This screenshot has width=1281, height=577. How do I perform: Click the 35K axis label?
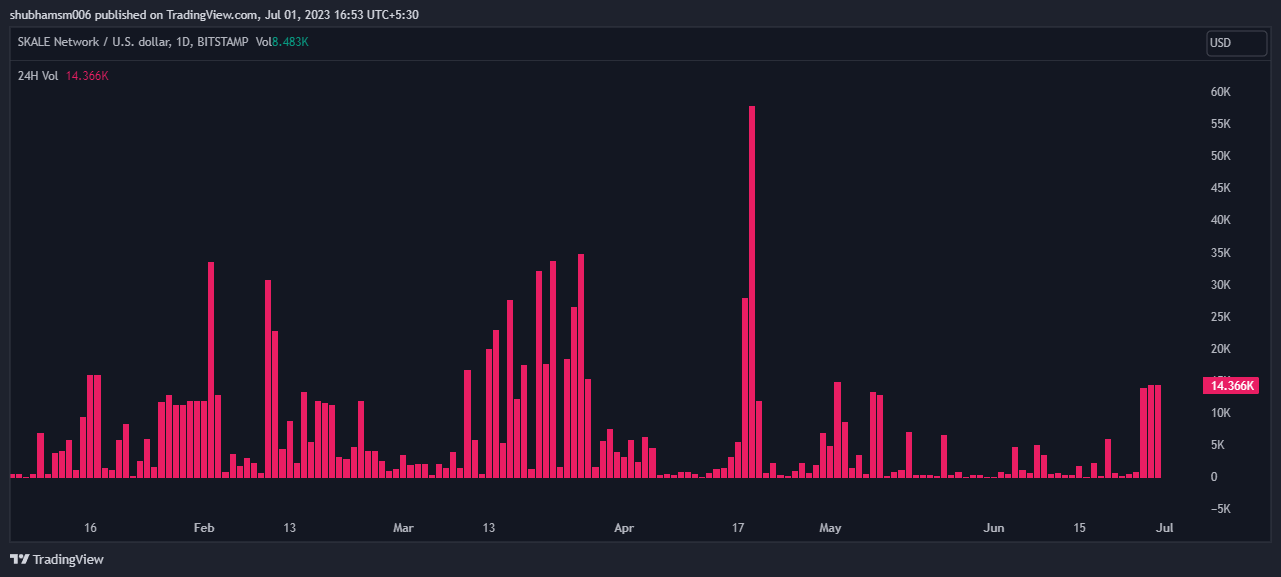1220,253
